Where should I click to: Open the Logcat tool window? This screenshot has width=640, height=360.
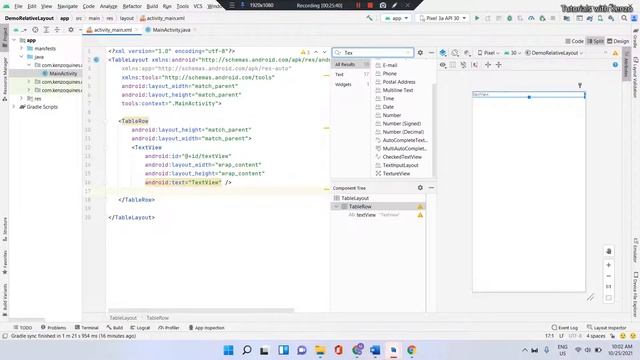pos(140,328)
